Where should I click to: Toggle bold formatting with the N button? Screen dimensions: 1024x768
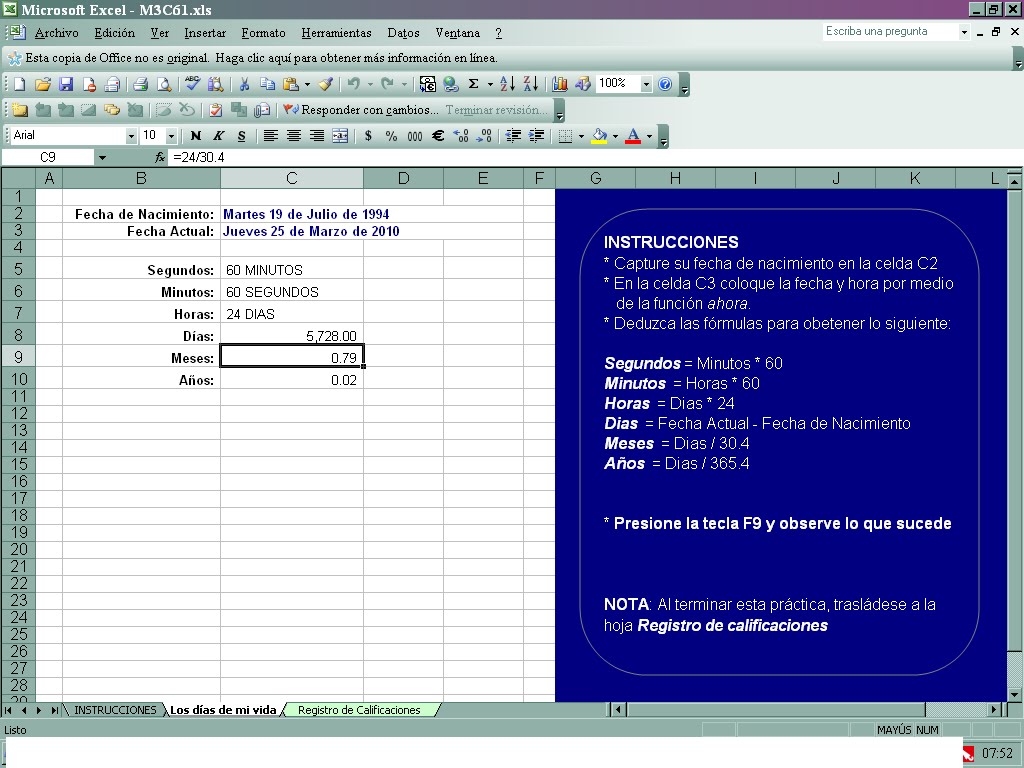coord(196,136)
